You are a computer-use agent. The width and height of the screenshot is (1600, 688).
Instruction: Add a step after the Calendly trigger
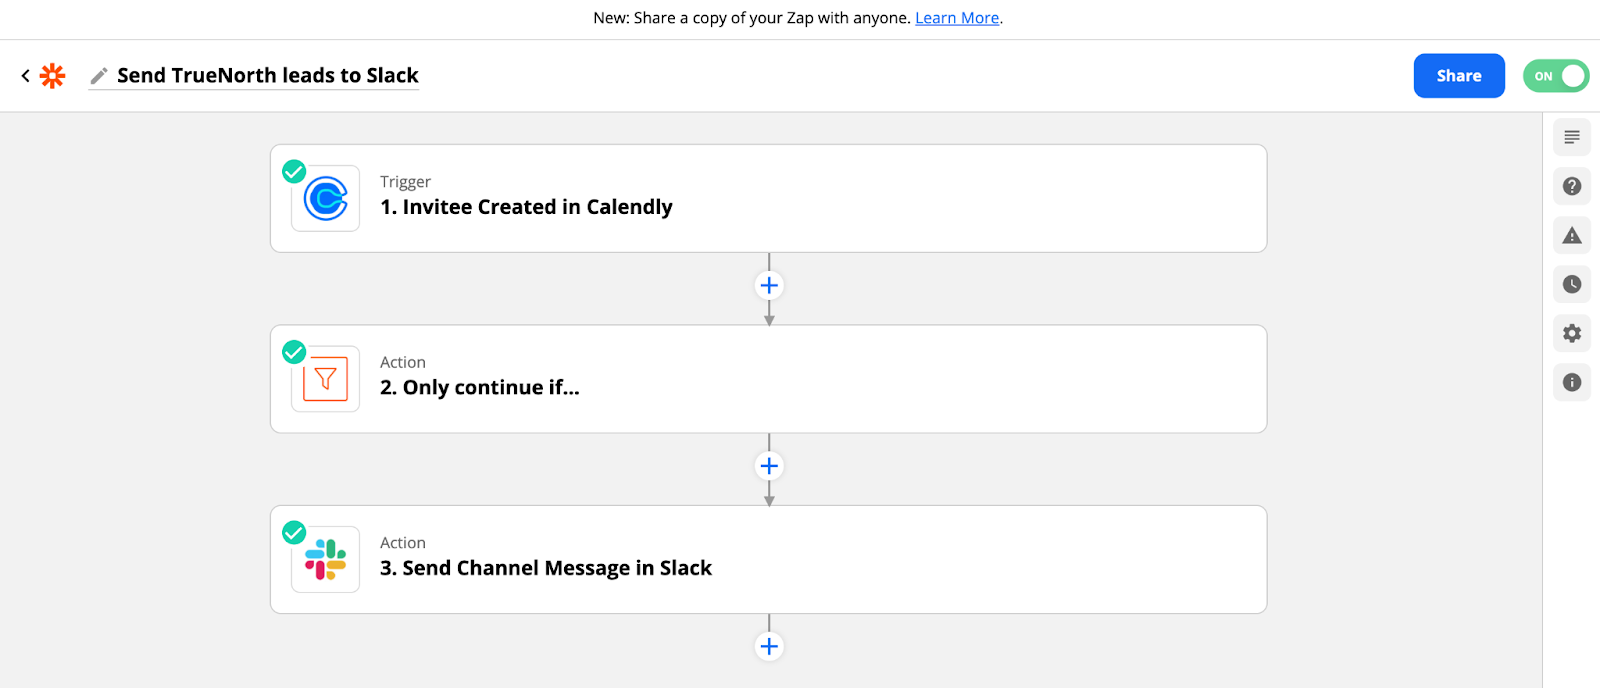[769, 286]
